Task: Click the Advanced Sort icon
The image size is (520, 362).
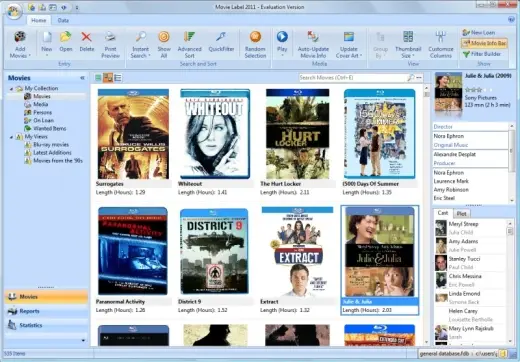Action: (x=189, y=37)
